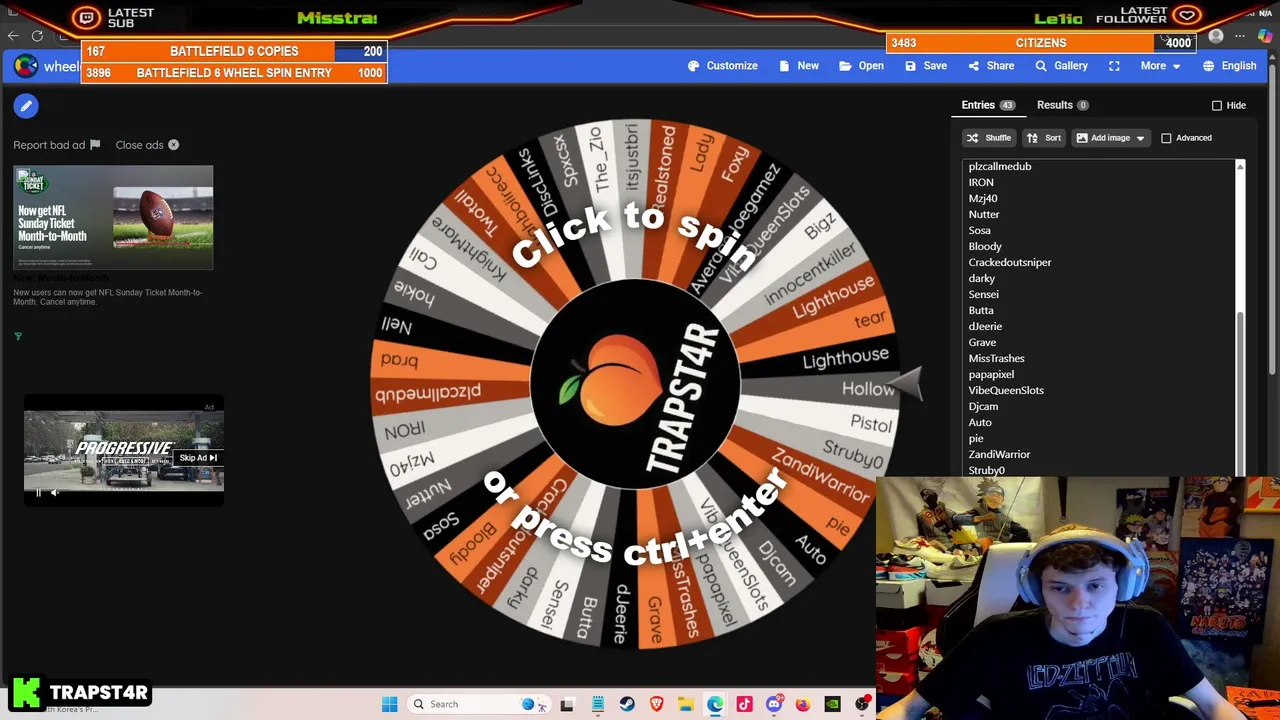1280x720 pixels.
Task: Open the English language selector
Action: (x=1229, y=66)
